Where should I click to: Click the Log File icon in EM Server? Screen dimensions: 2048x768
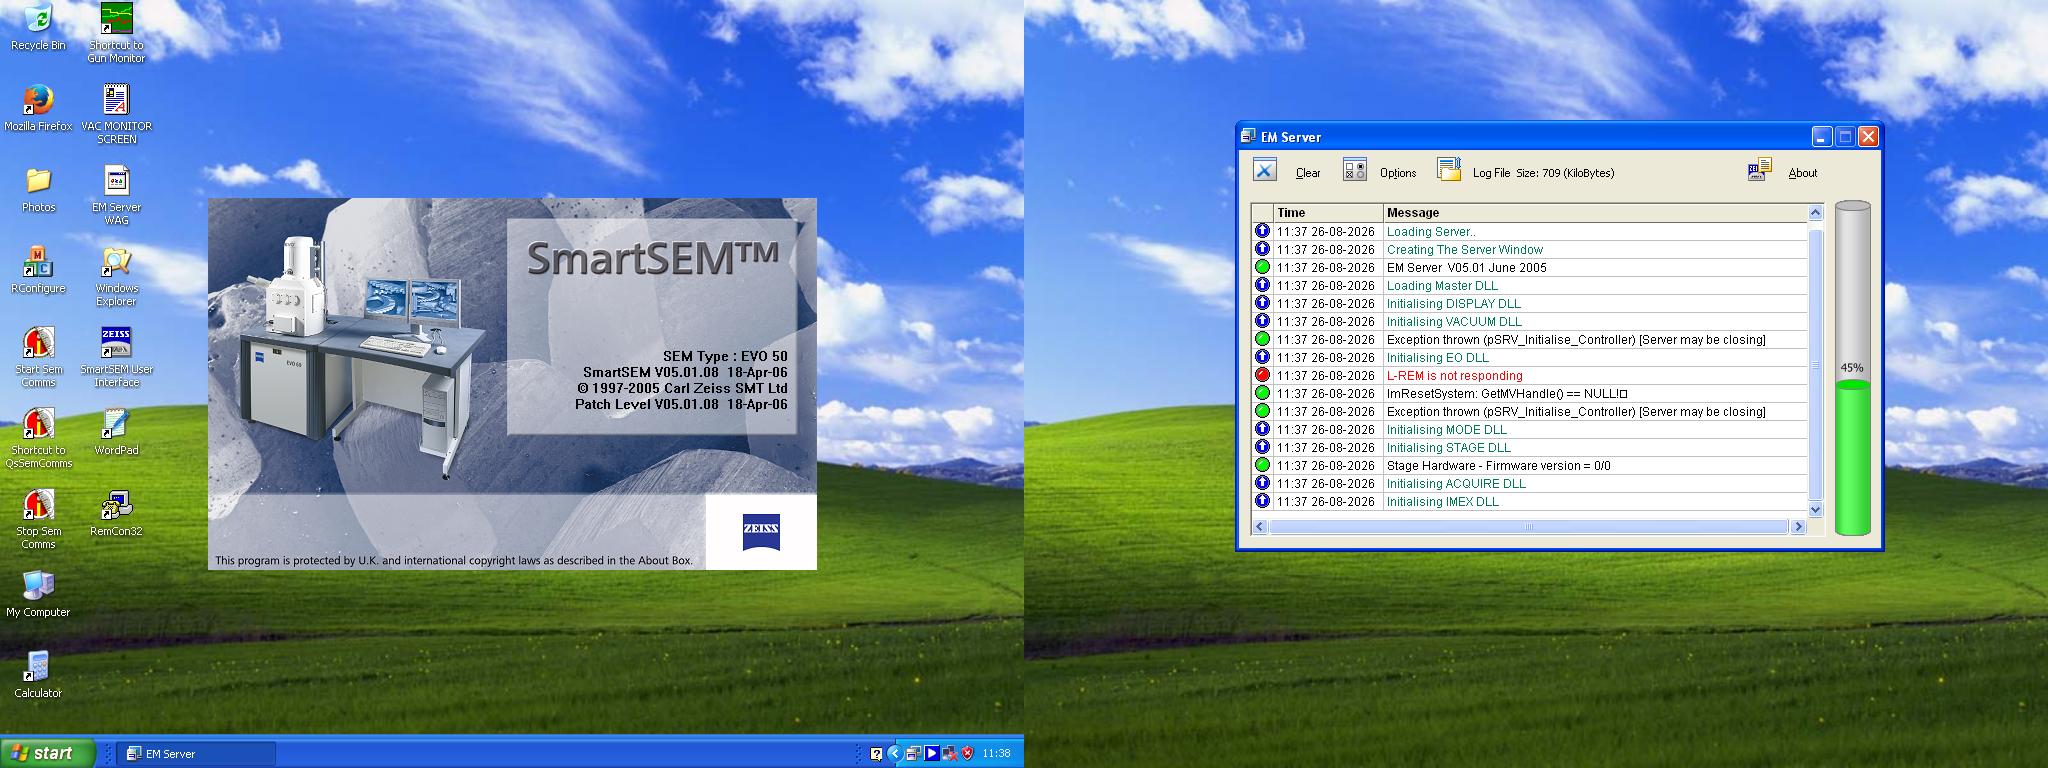[x=1449, y=170]
